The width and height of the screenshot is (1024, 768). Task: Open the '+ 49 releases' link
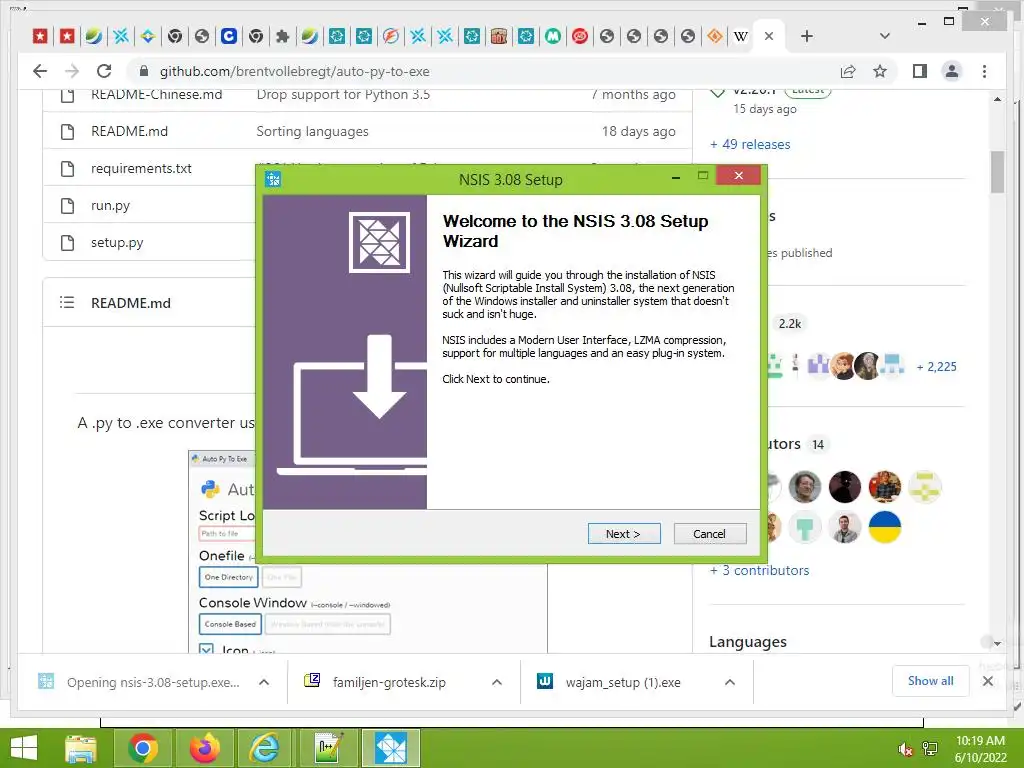tap(750, 144)
